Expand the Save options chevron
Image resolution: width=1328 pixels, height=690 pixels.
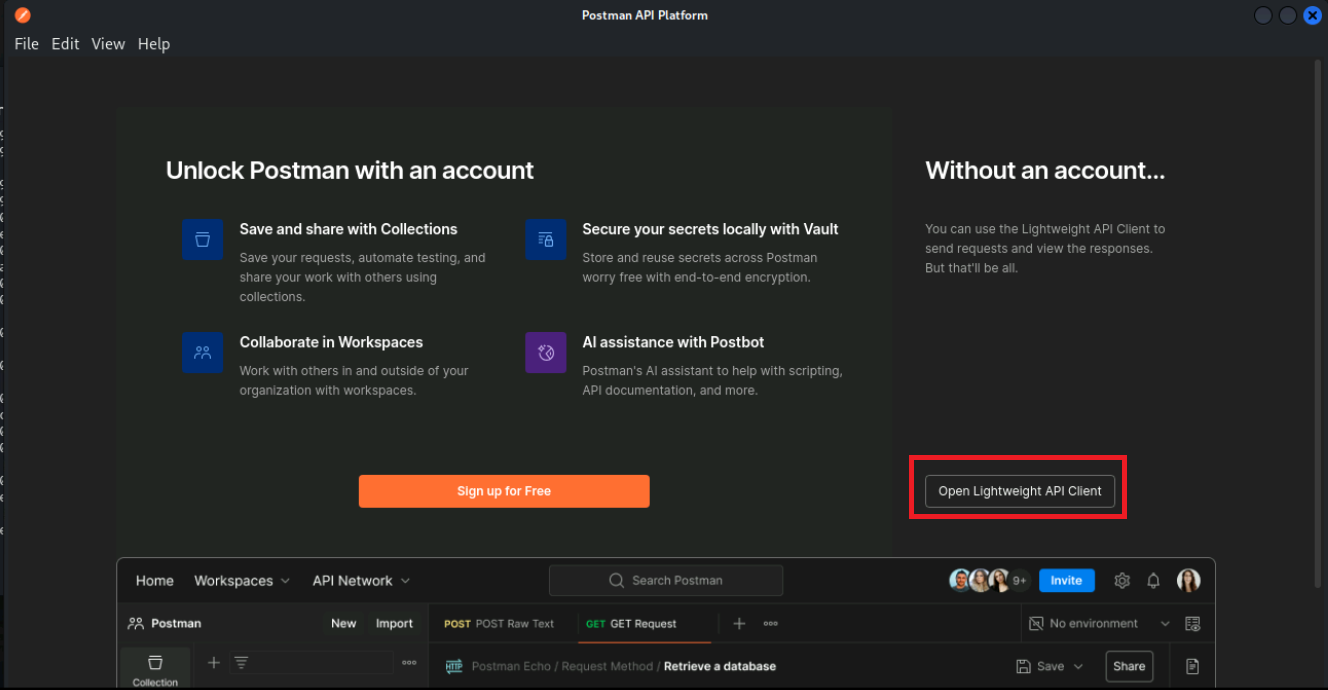1078,666
